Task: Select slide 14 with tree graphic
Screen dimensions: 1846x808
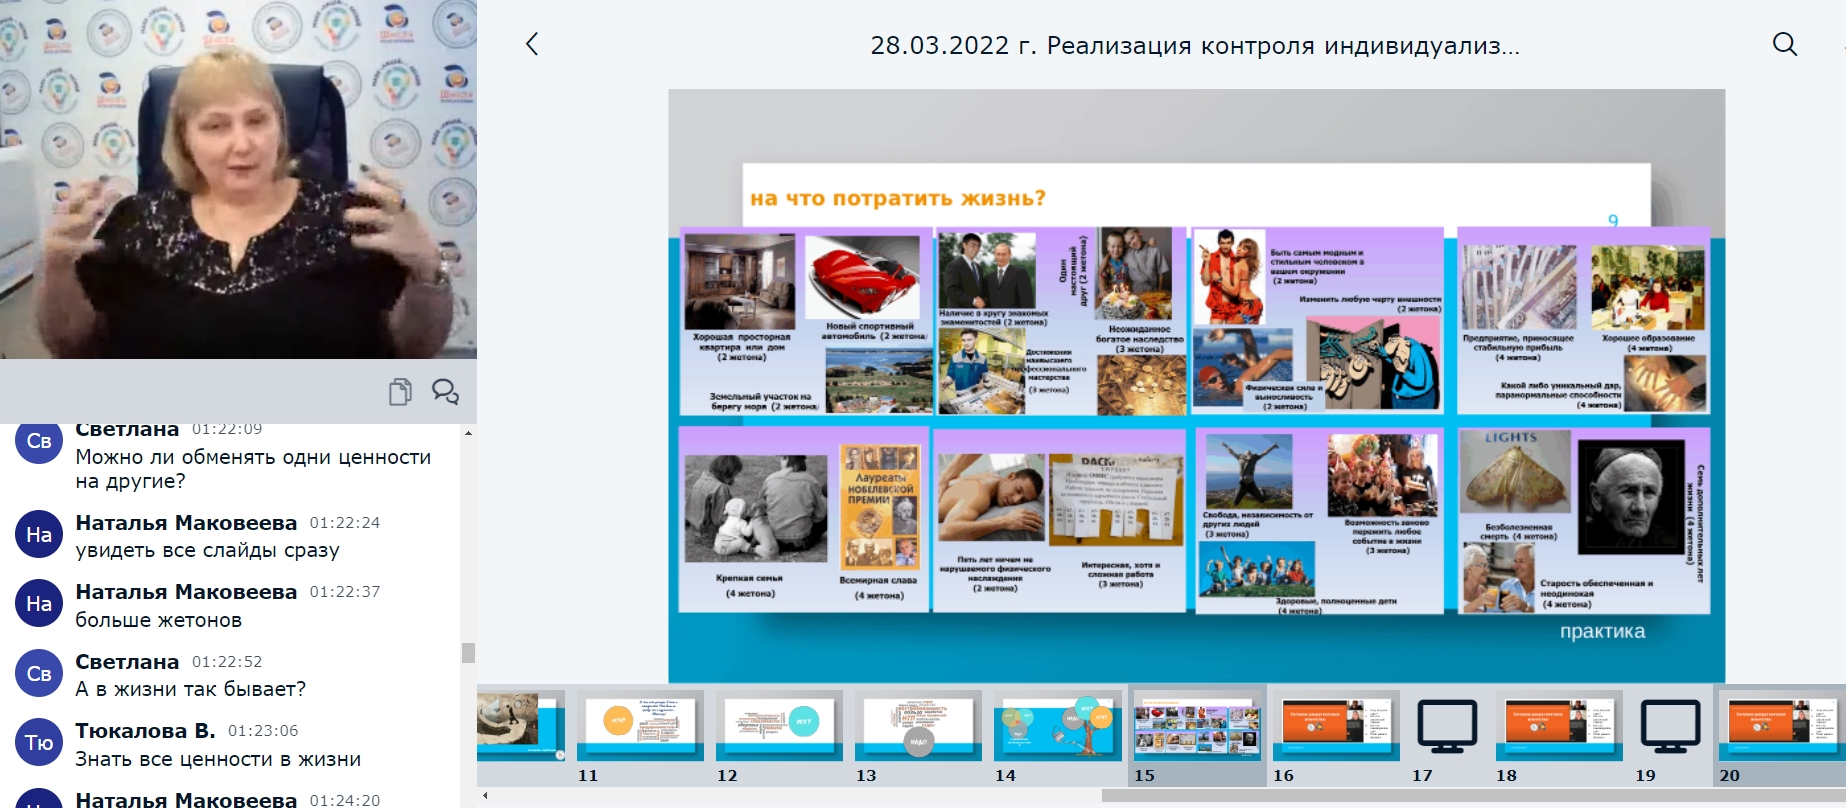Action: [1058, 724]
